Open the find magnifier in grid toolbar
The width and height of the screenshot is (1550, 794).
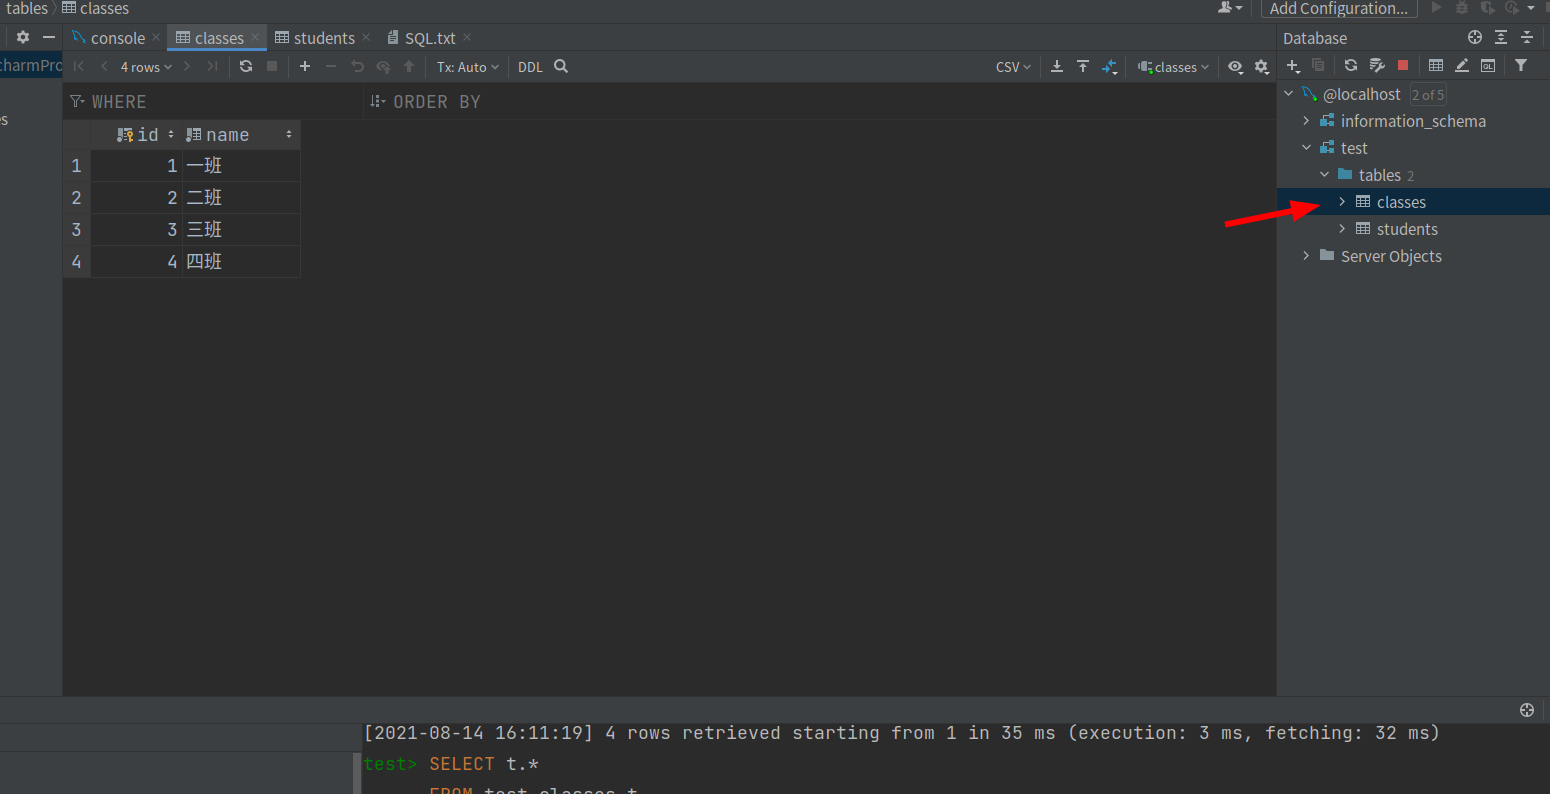click(561, 67)
